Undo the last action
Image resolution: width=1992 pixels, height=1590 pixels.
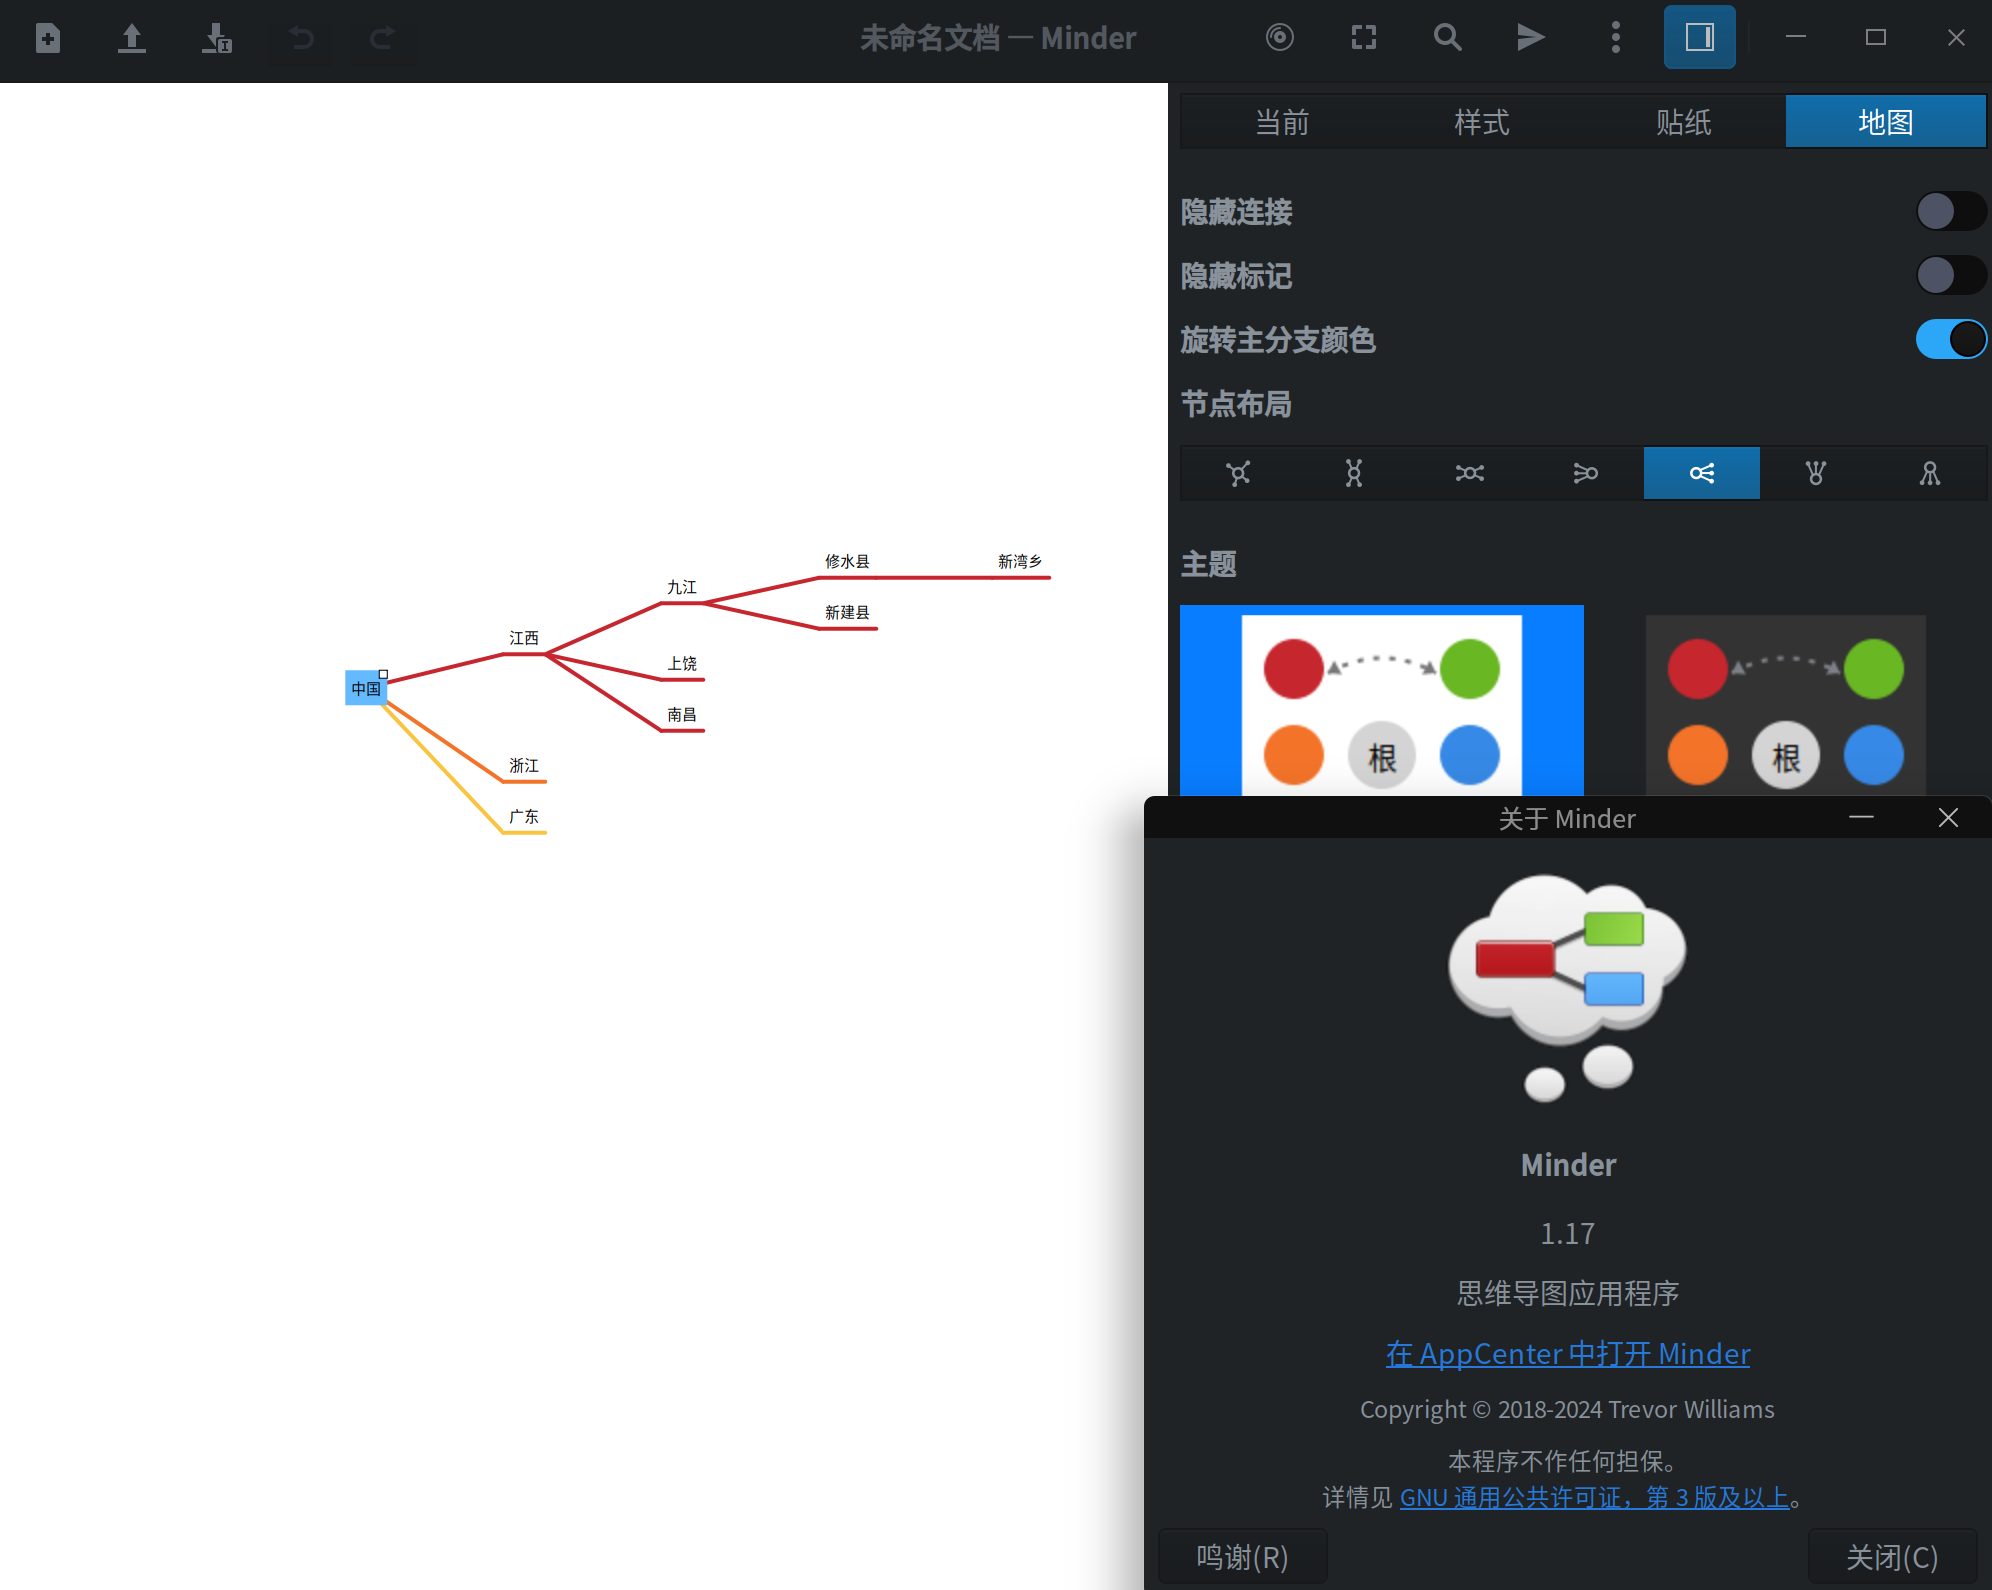click(301, 38)
